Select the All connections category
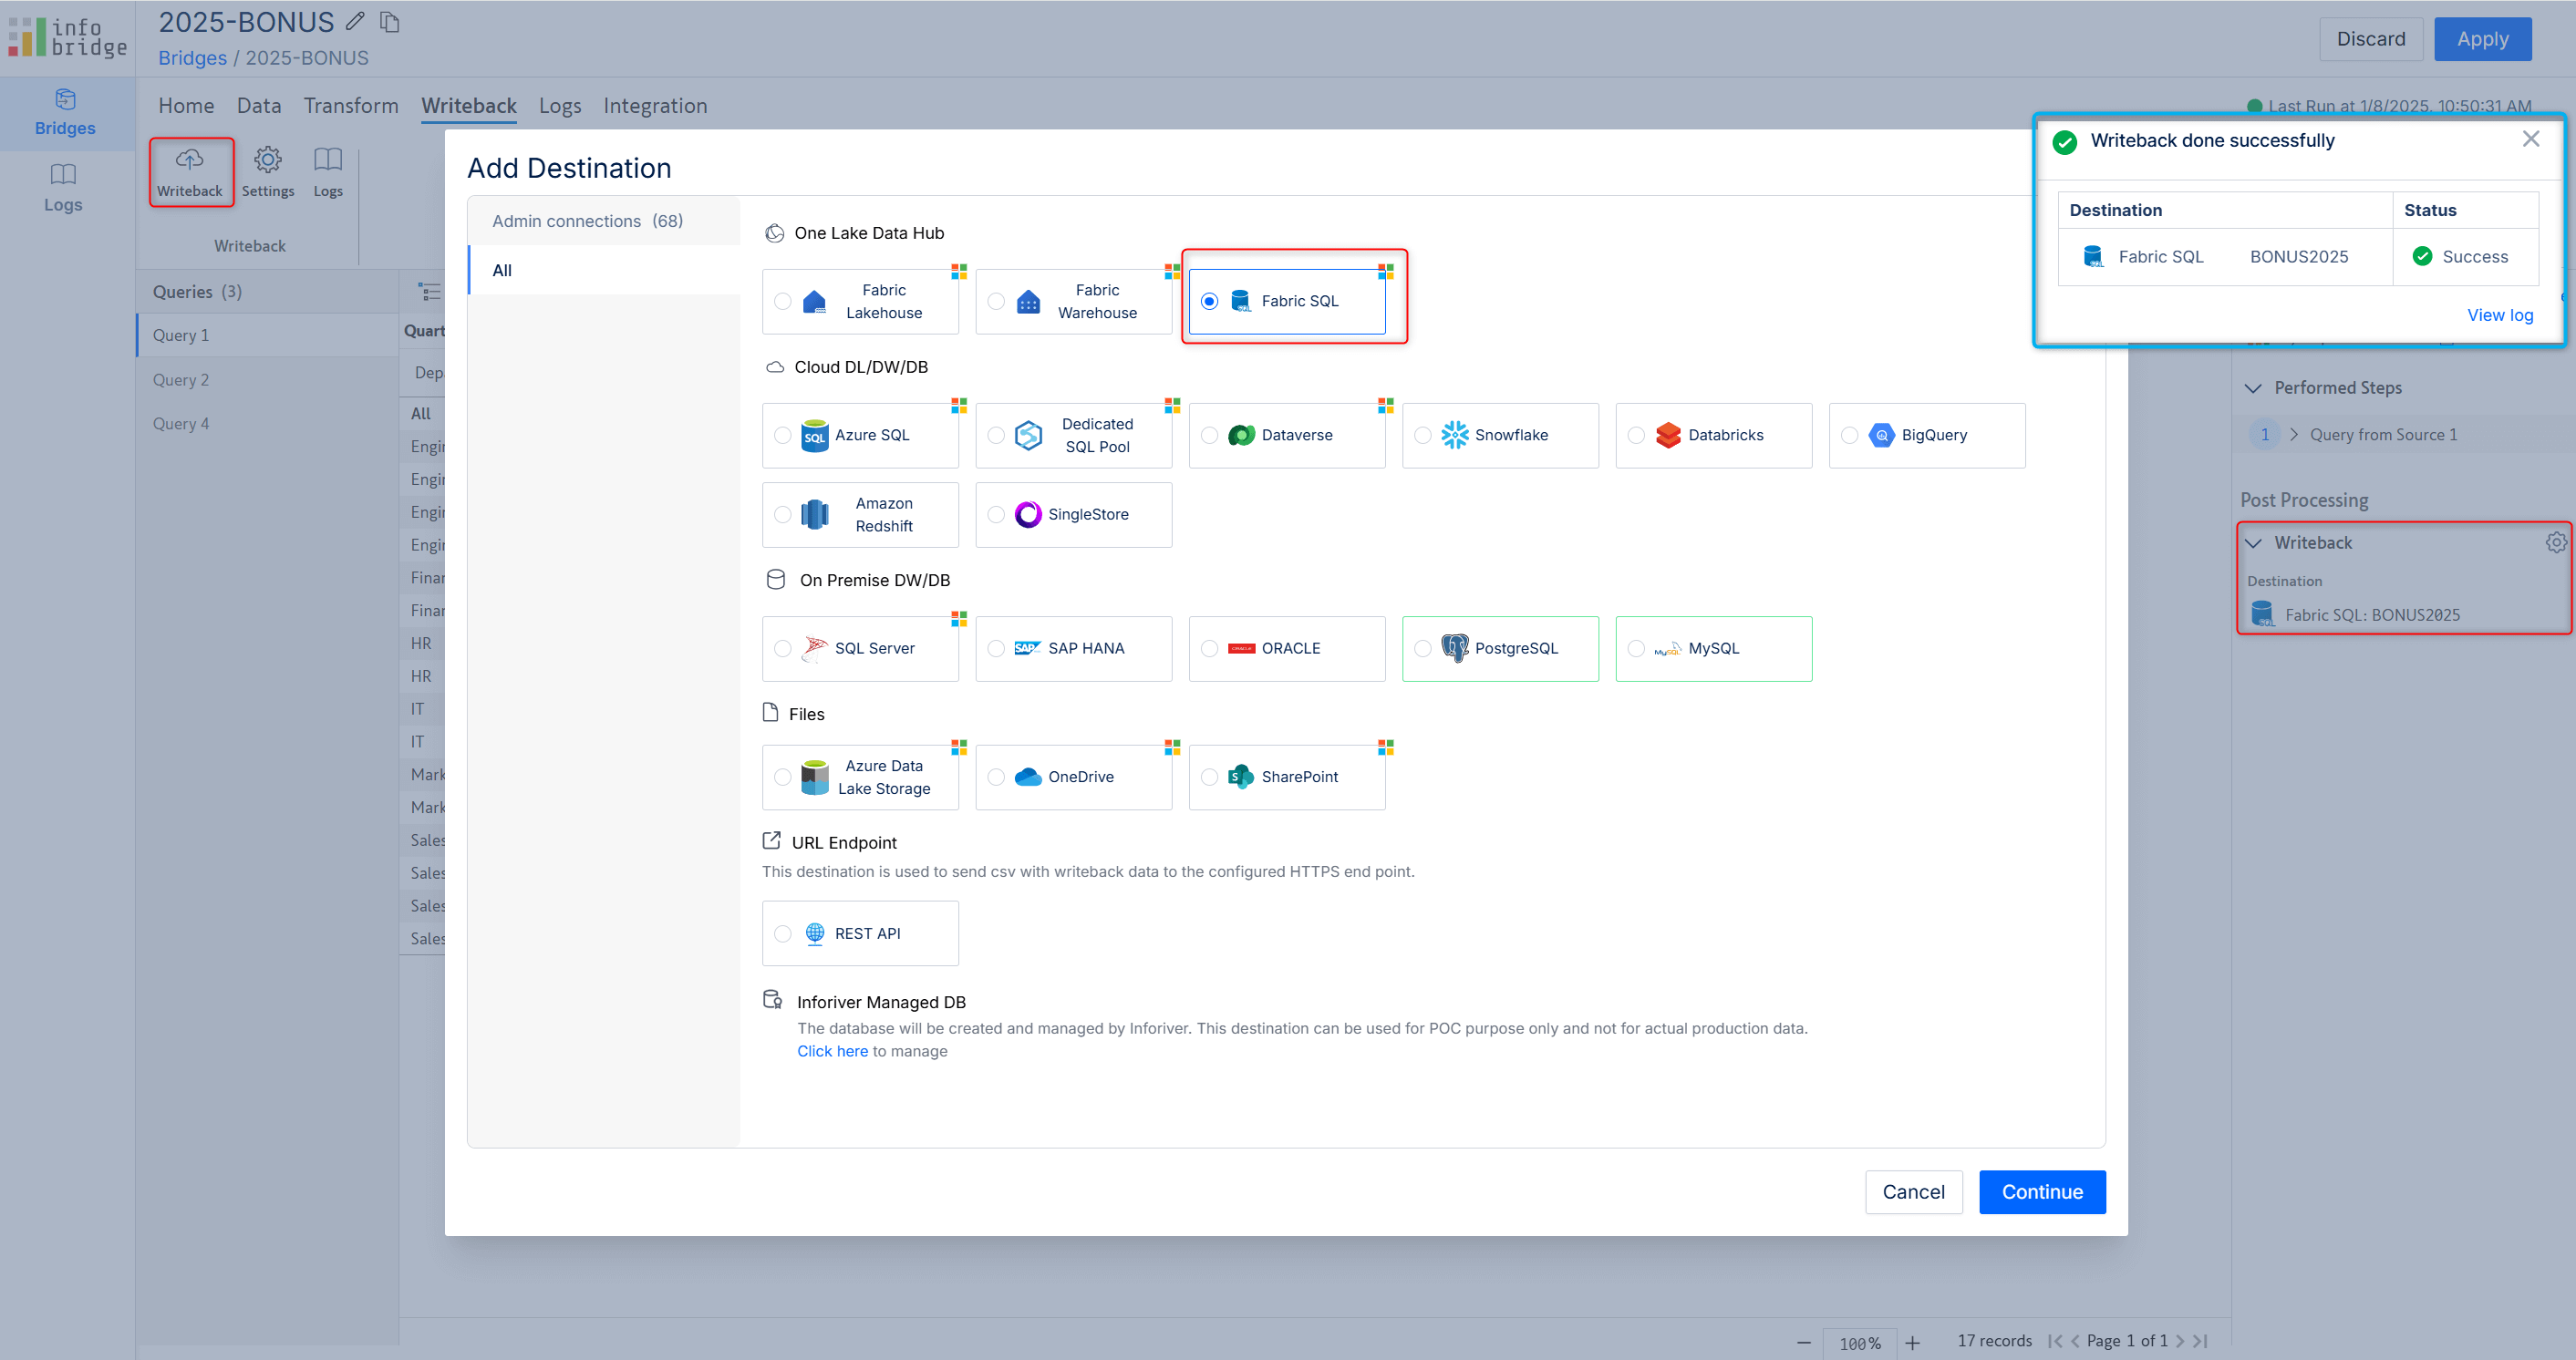The height and width of the screenshot is (1360, 2576). coord(605,271)
